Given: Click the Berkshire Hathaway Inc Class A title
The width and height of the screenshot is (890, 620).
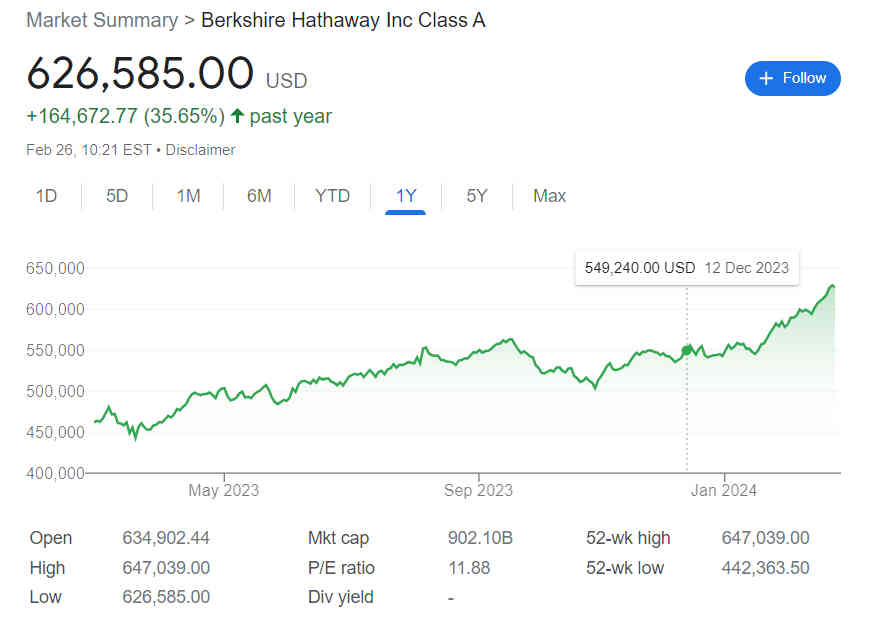Looking at the screenshot, I should tap(343, 20).
